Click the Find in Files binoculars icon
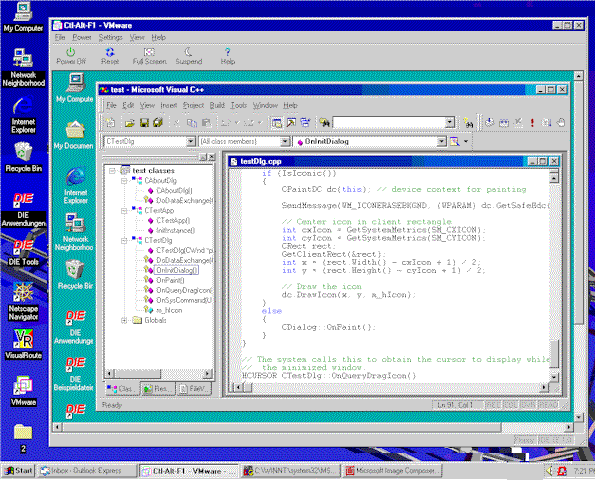This screenshot has height=480, width=595. [324, 123]
